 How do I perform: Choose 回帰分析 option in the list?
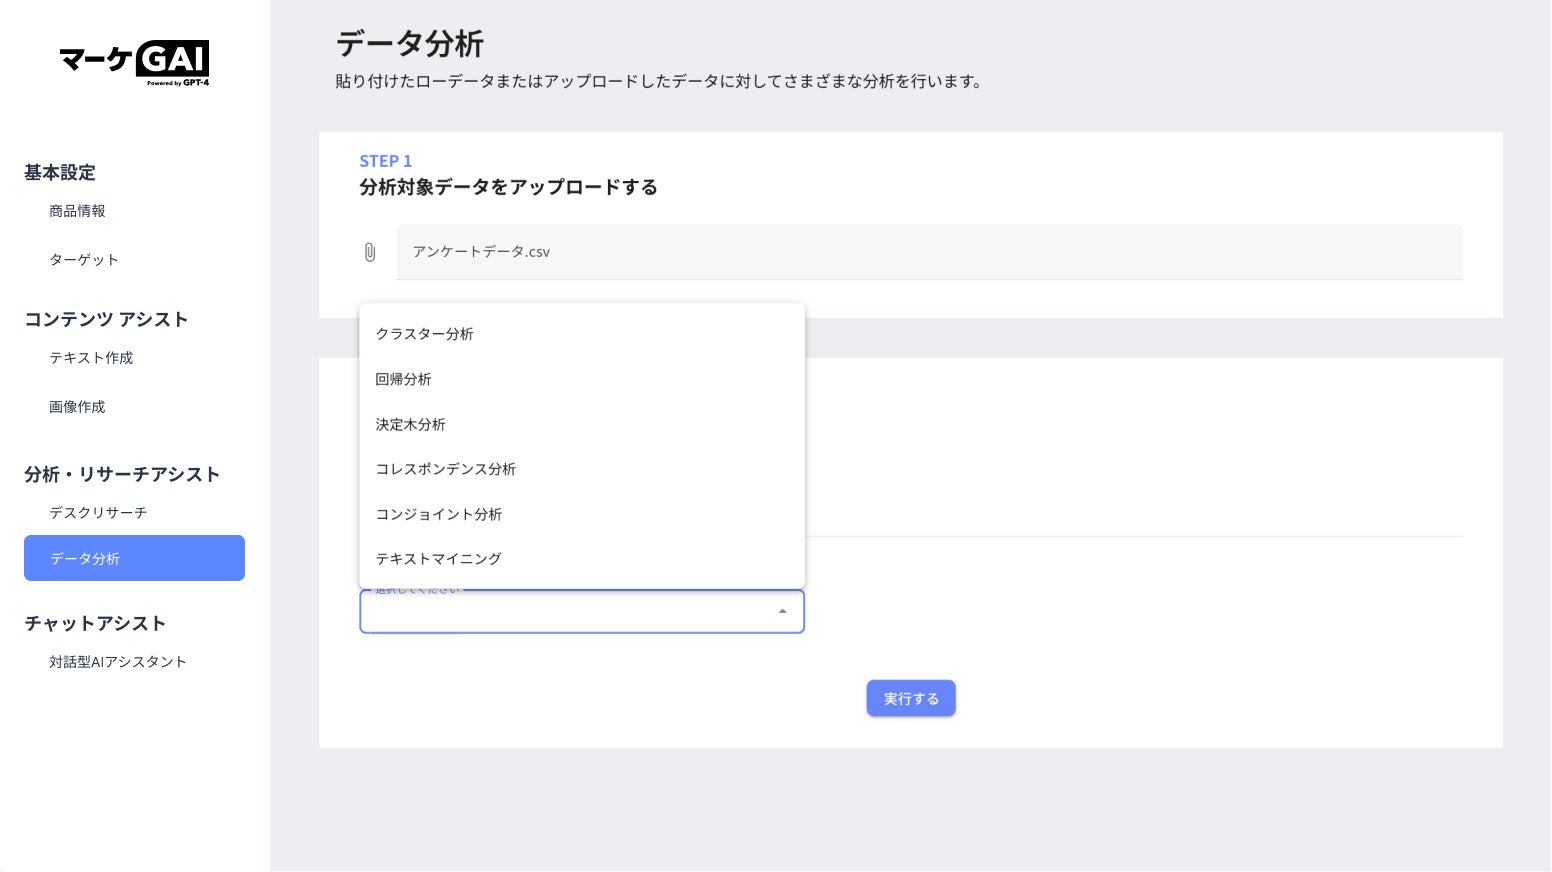[x=404, y=379]
